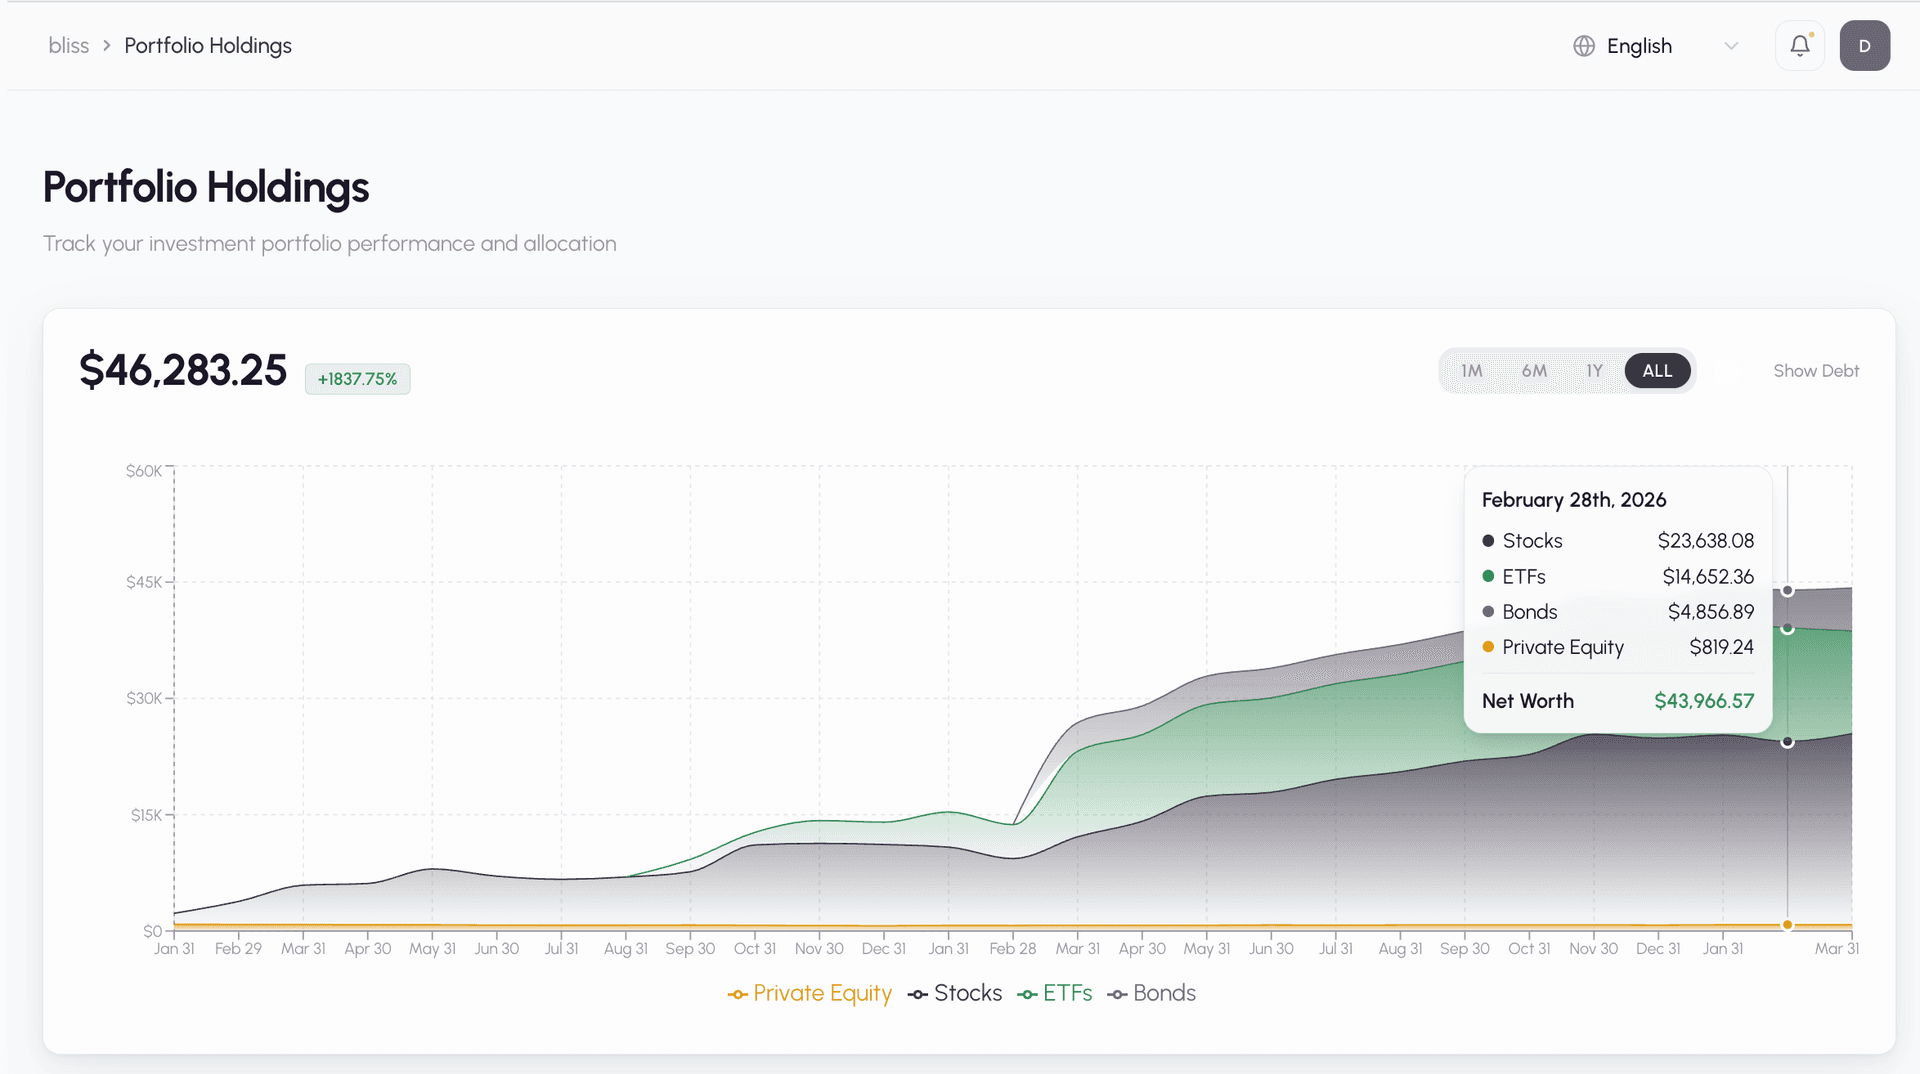
Task: Hide the Stocks series via its legend entry
Action: (955, 993)
